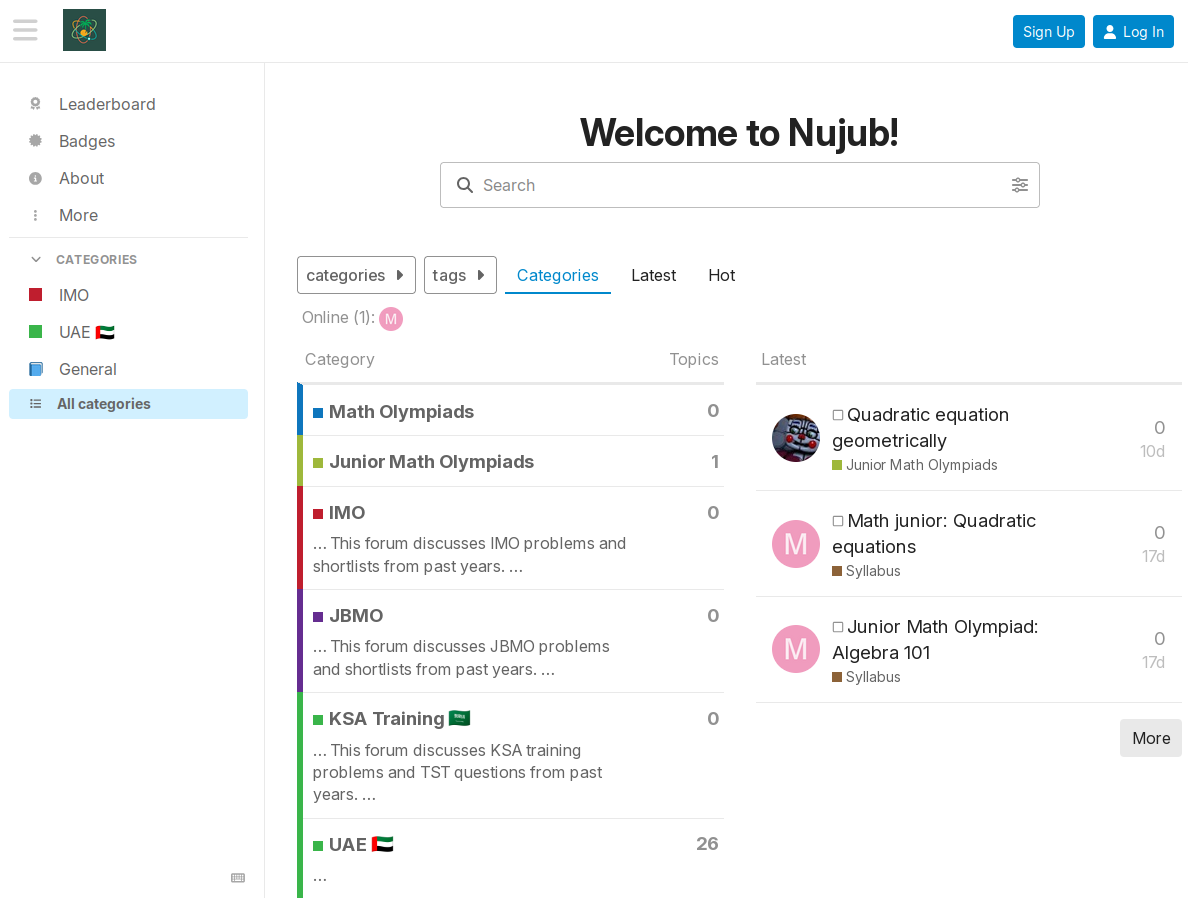Click the Sign Up button
This screenshot has width=1188, height=898.
[x=1048, y=32]
